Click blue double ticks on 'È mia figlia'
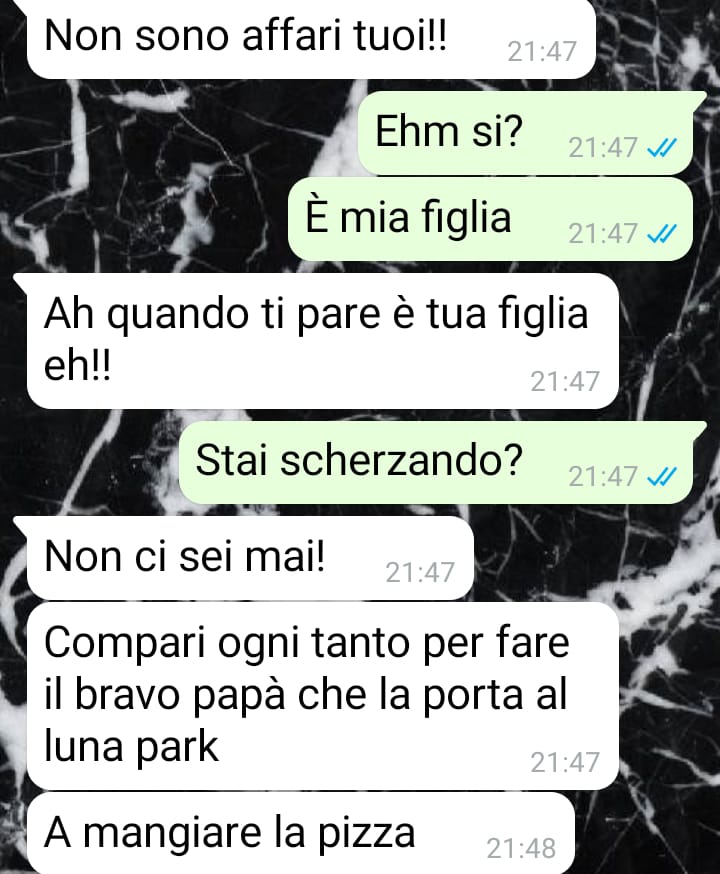 click(x=661, y=234)
